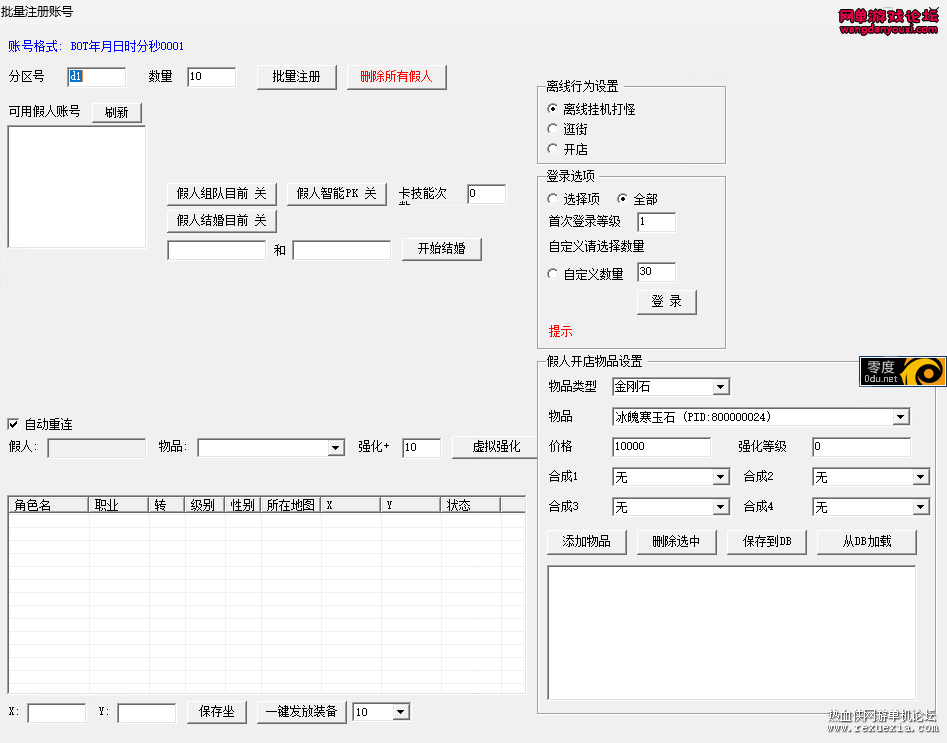Image resolution: width=947 pixels, height=743 pixels.
Task: Click the 价格 input field
Action: point(661,447)
